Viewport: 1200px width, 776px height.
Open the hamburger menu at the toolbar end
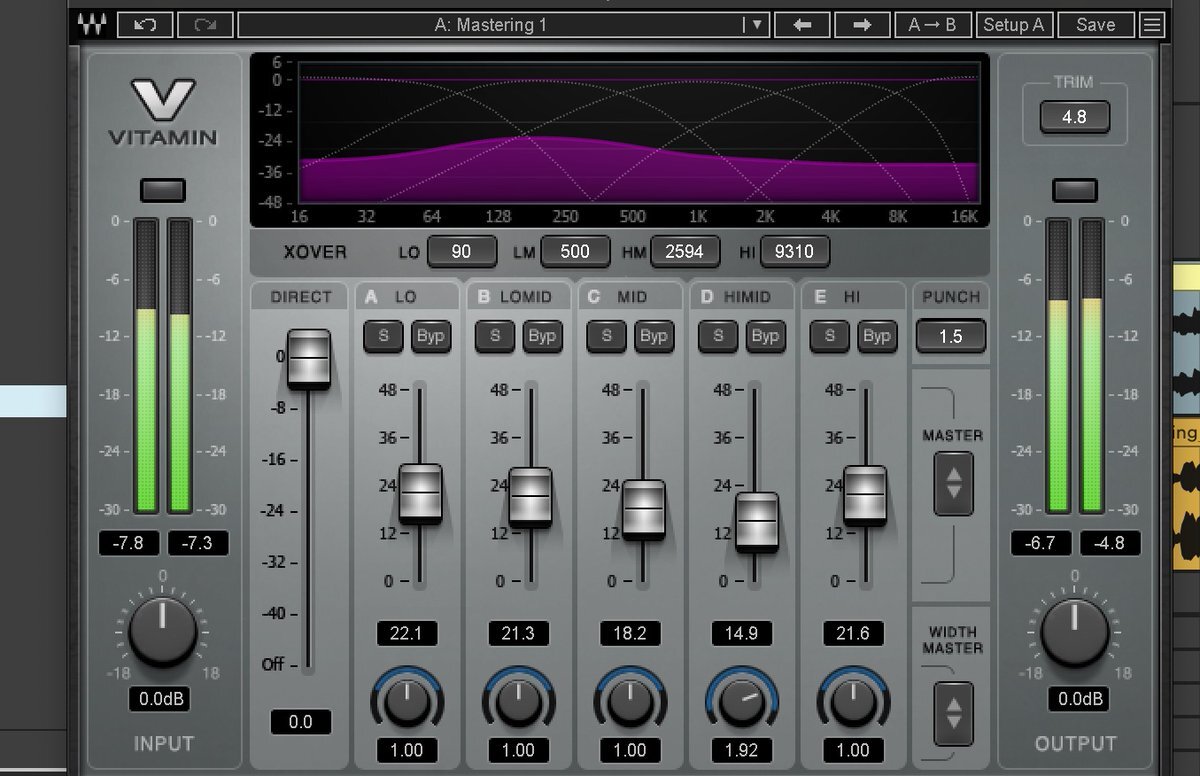[x=1152, y=25]
